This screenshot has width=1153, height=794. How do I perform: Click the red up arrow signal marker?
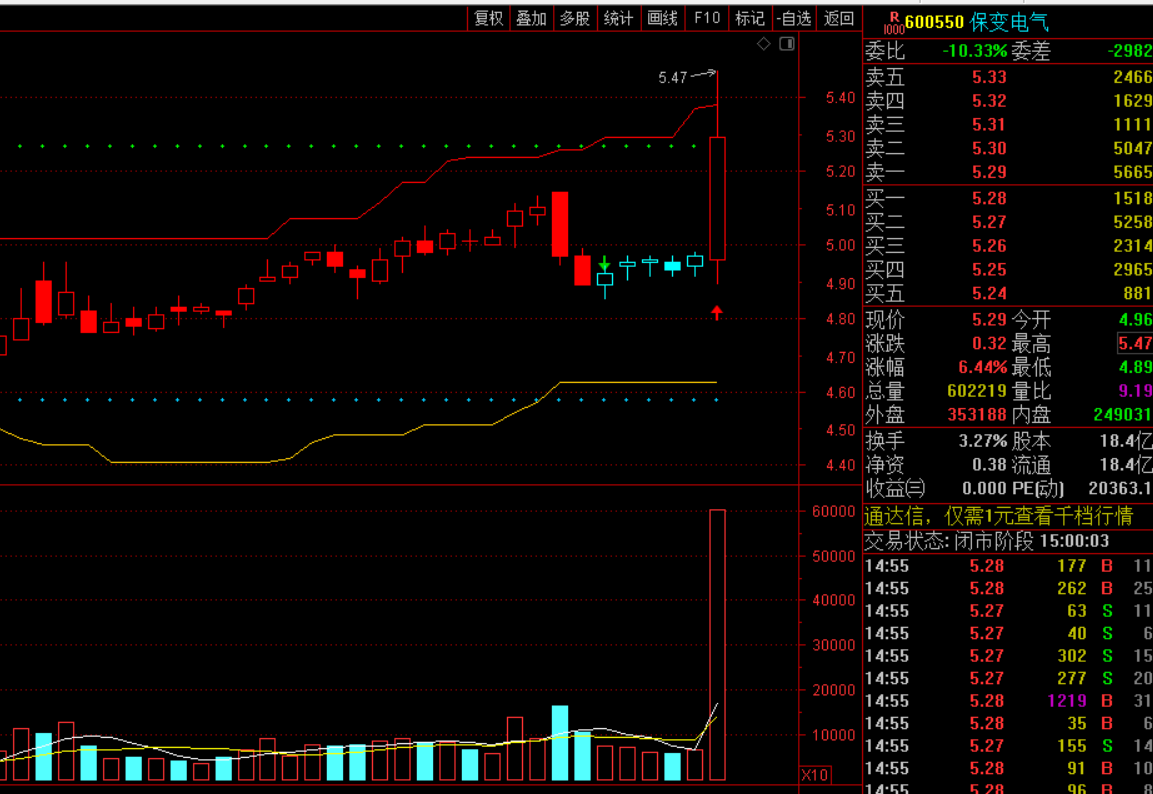tap(717, 312)
